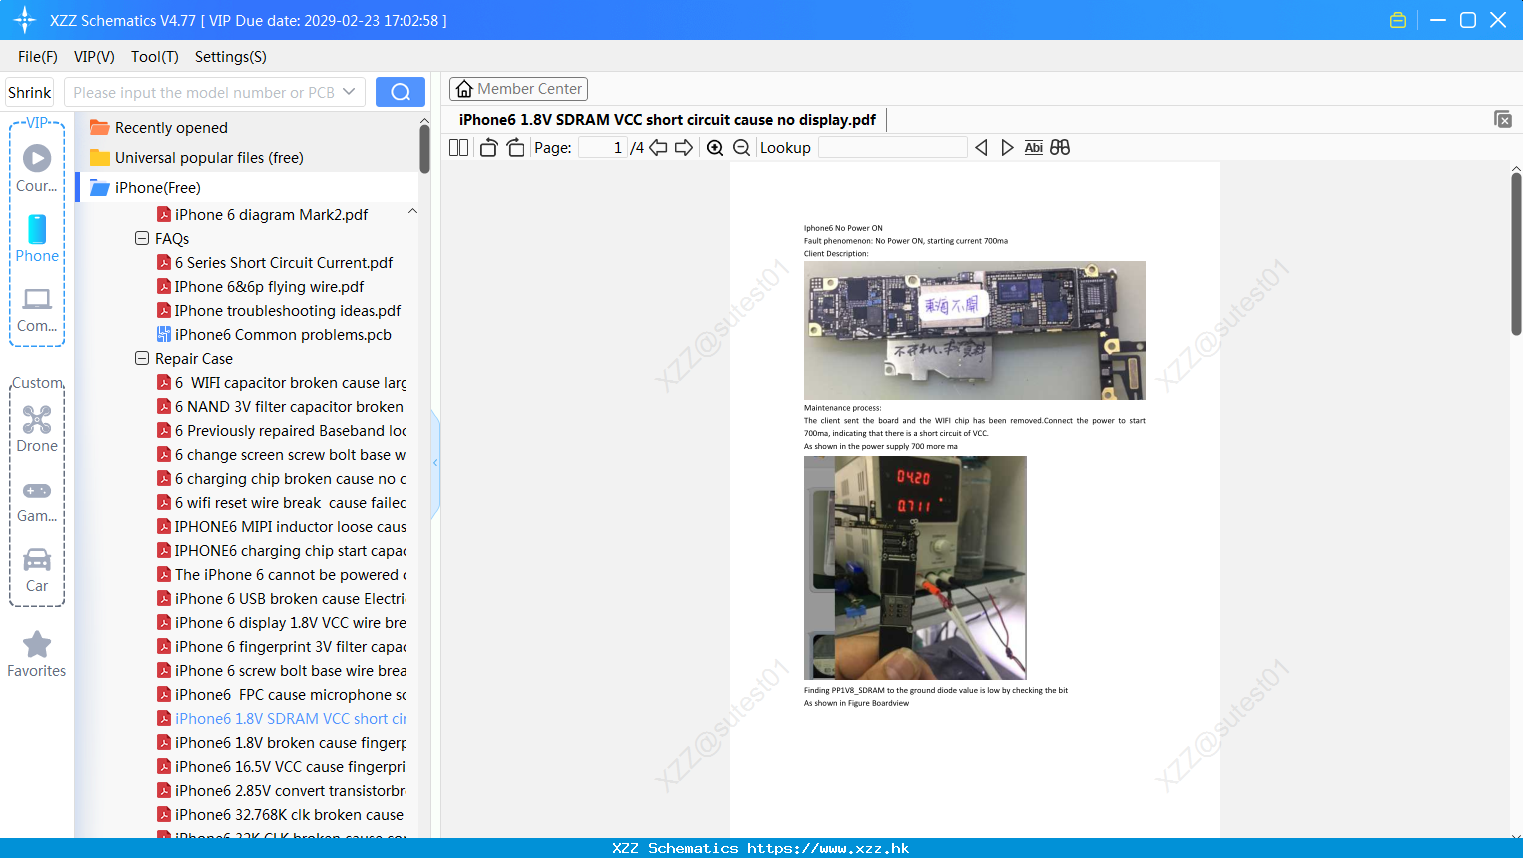Toggle two-page view layout icon
Viewport: 1523px width, 858px height.
[x=458, y=148]
